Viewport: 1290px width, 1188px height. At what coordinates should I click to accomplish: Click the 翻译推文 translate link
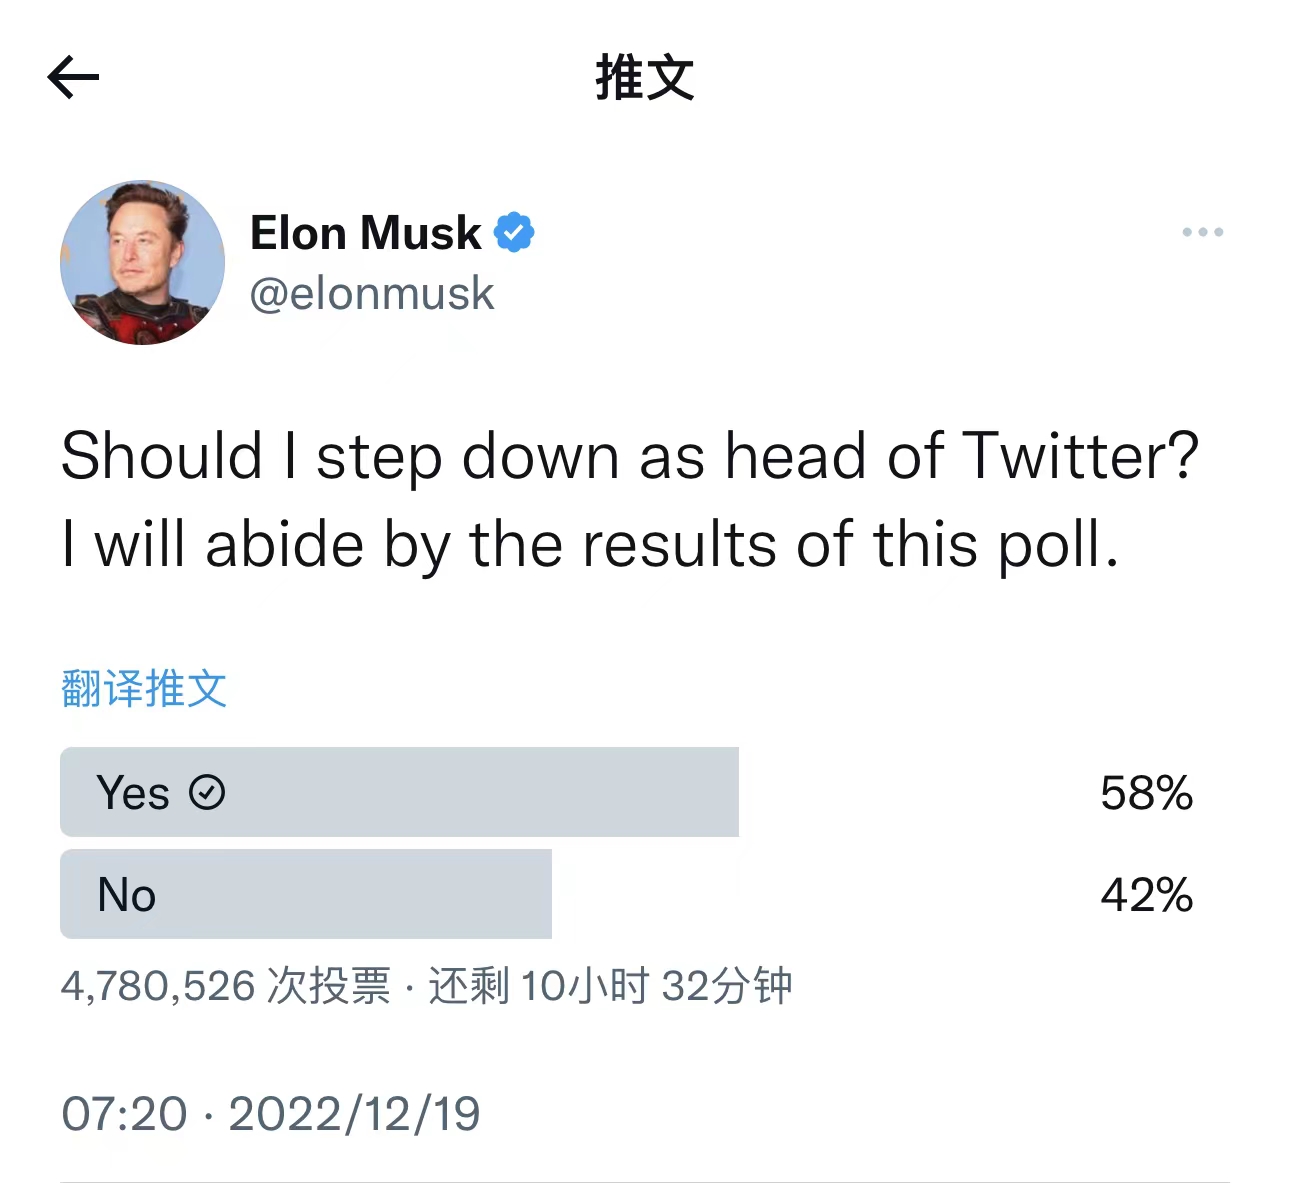pyautogui.click(x=144, y=689)
